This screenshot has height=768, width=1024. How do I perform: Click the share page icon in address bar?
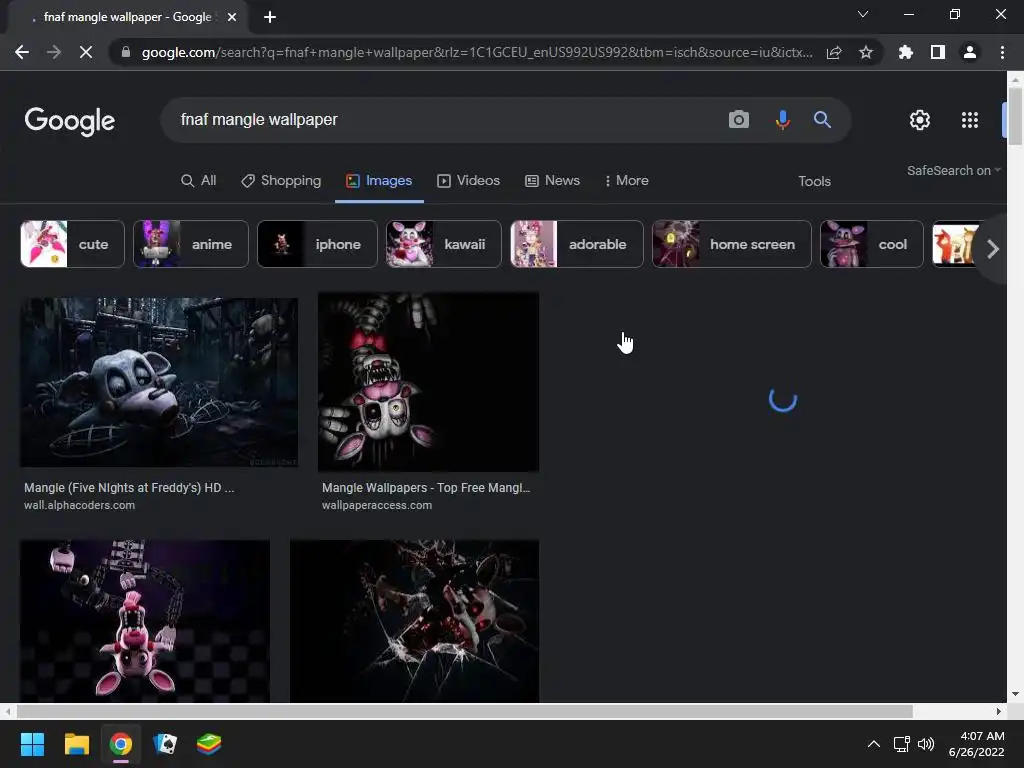click(834, 52)
